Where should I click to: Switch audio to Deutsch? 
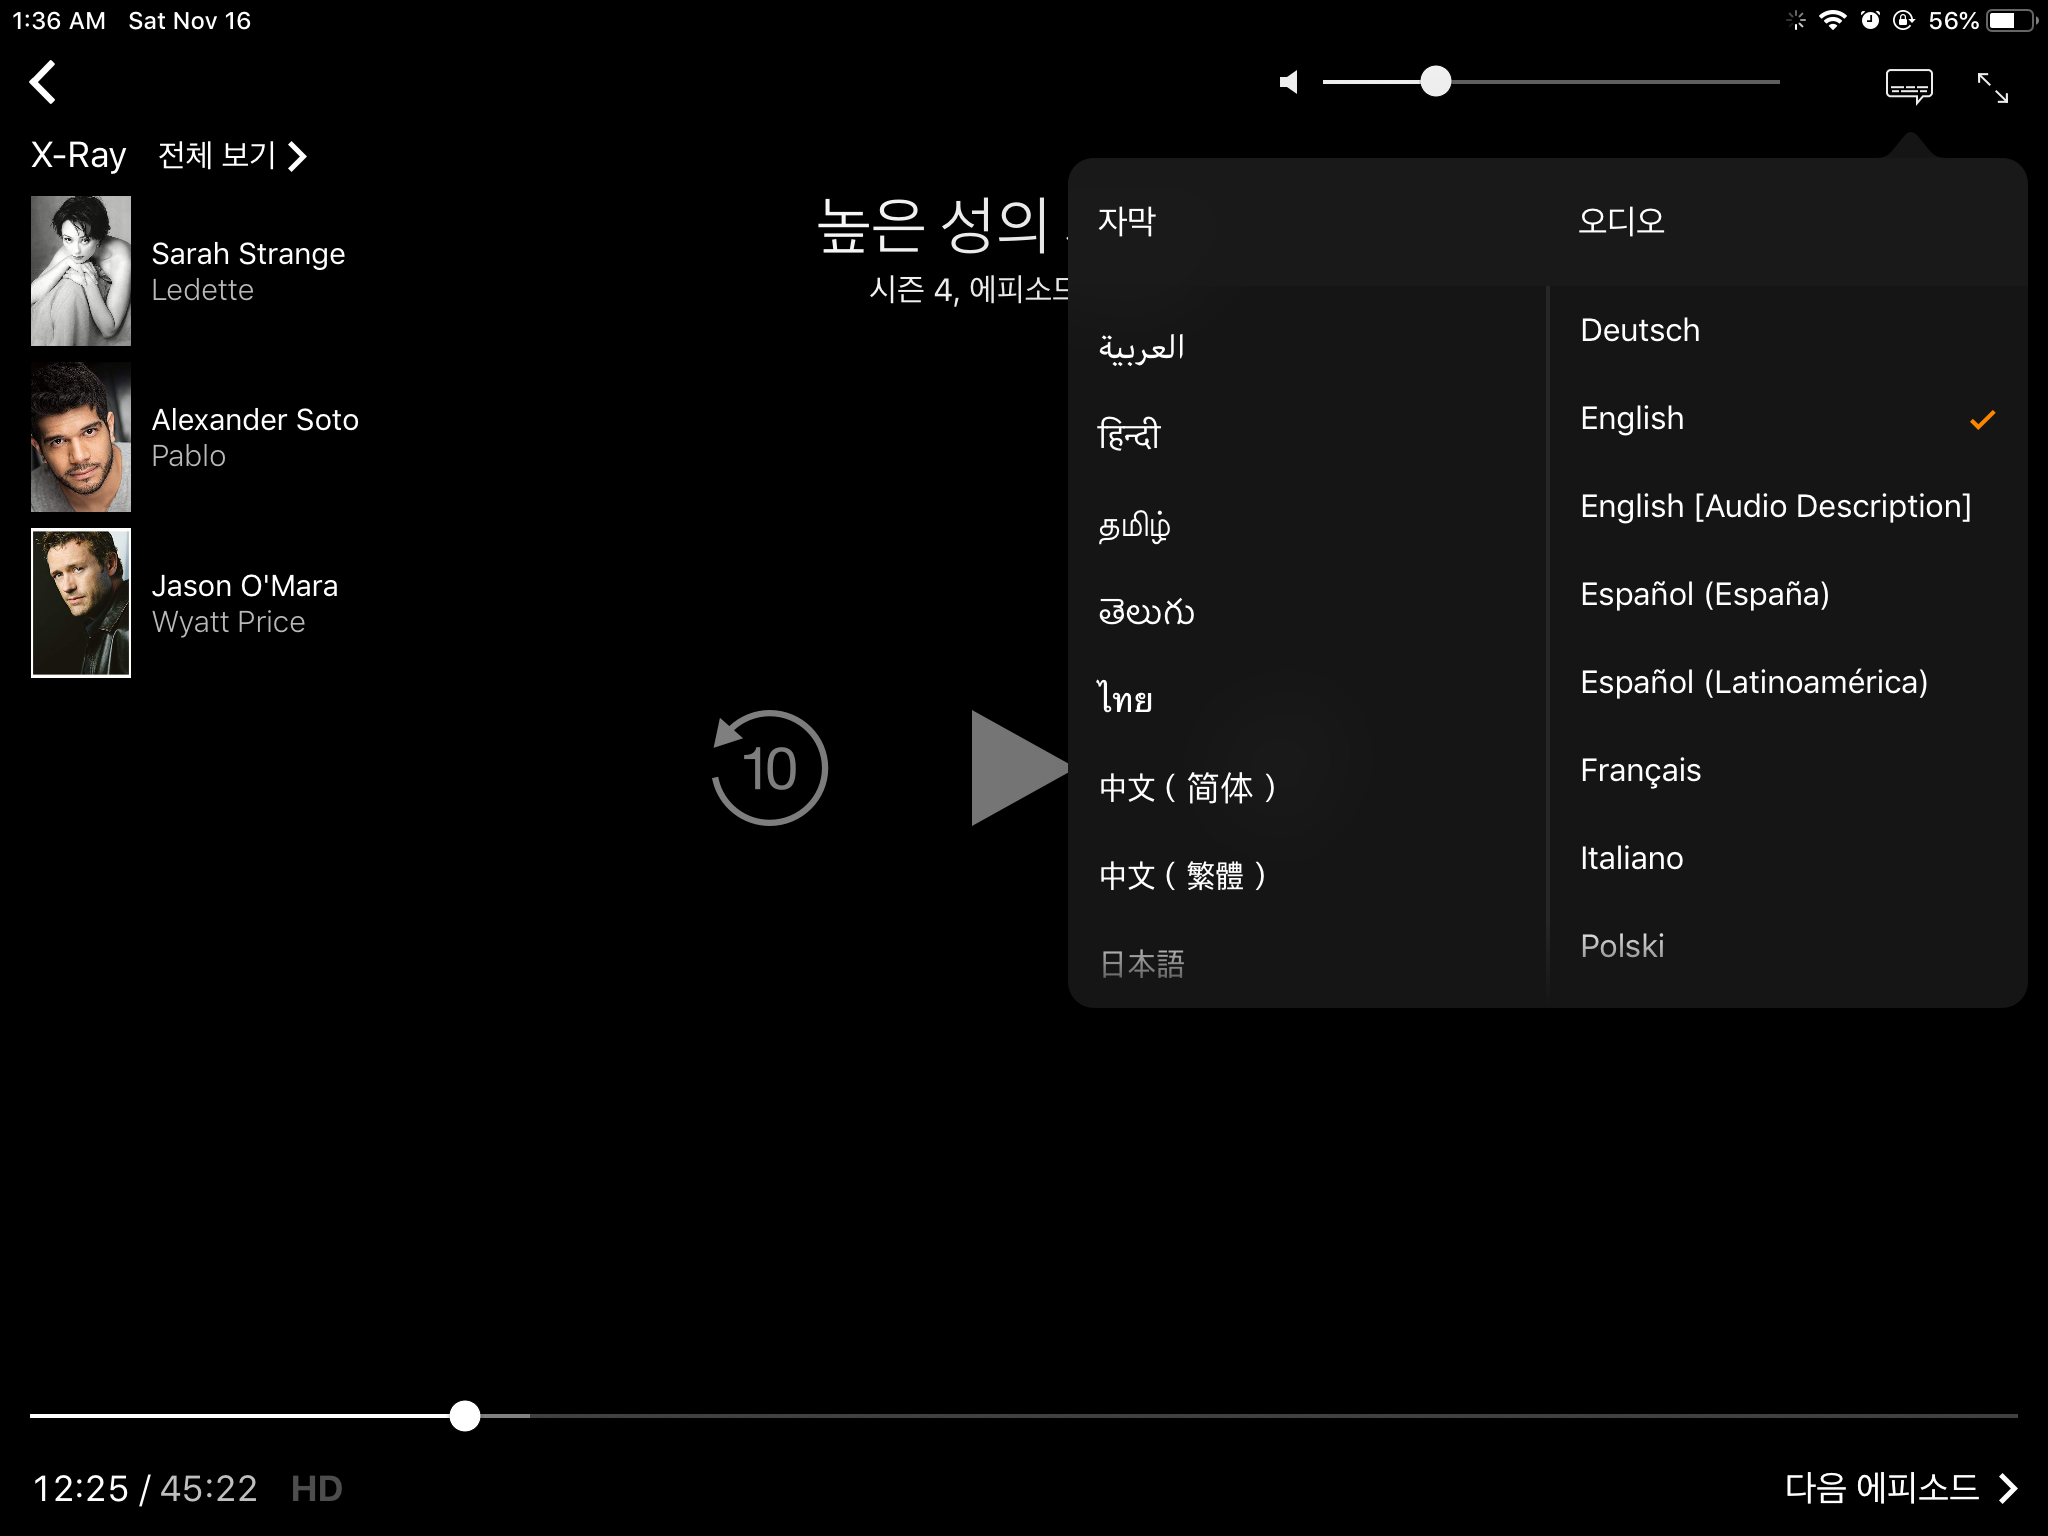click(x=1639, y=330)
